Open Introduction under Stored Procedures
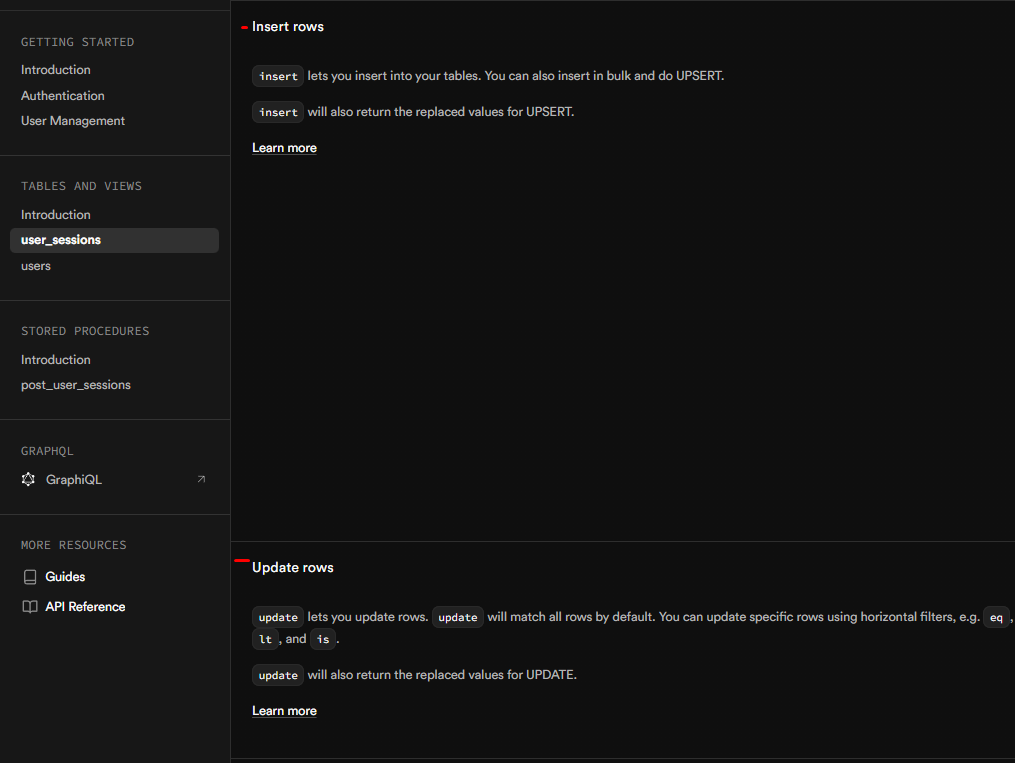 (56, 360)
